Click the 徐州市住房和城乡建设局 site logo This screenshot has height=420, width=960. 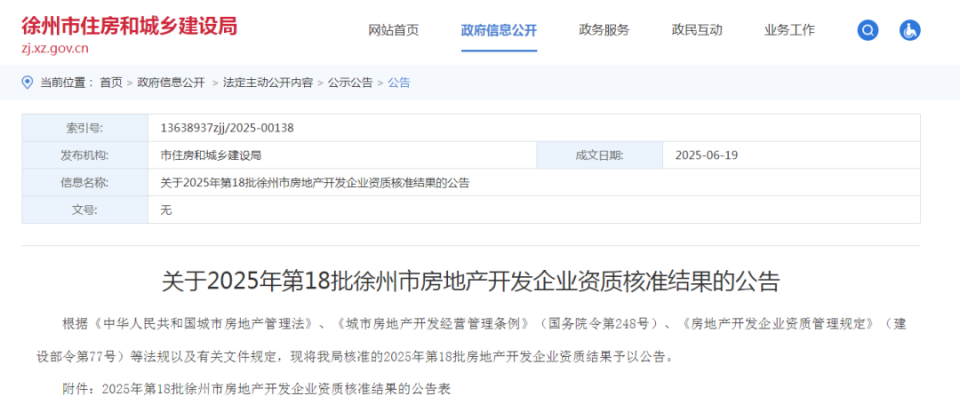[129, 26]
